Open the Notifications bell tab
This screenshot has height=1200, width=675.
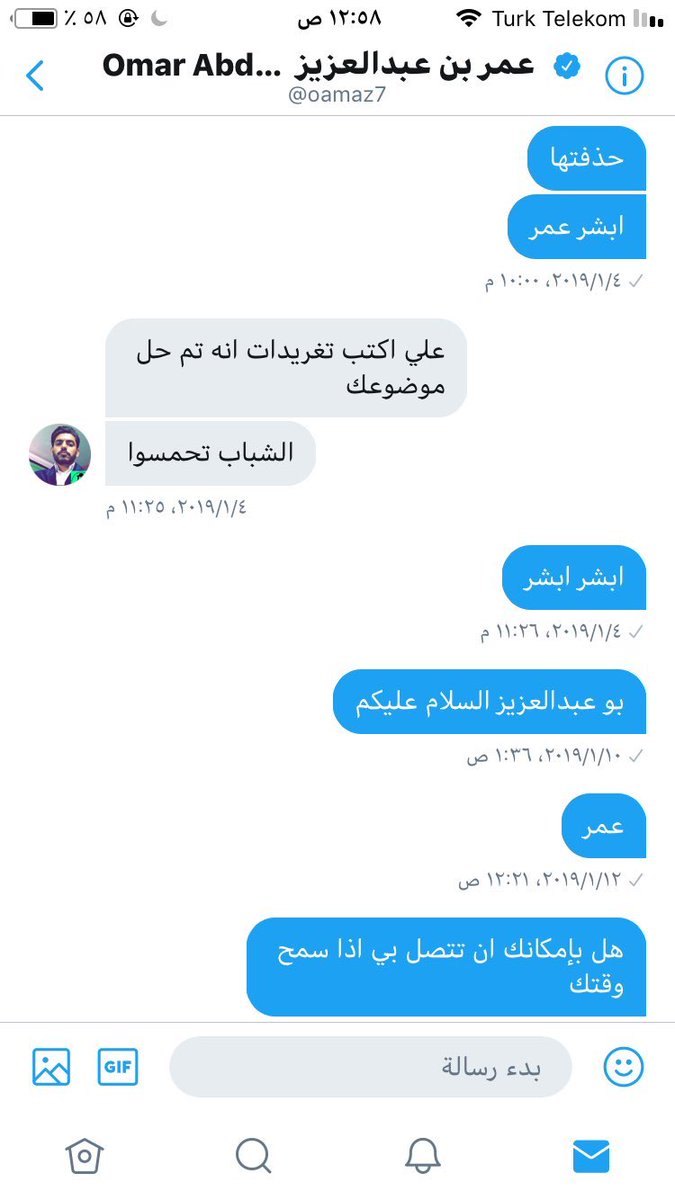click(423, 1157)
